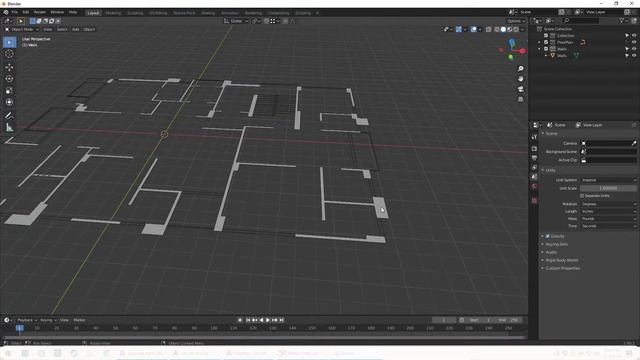
Task: Open the Window menu
Action: coord(57,12)
